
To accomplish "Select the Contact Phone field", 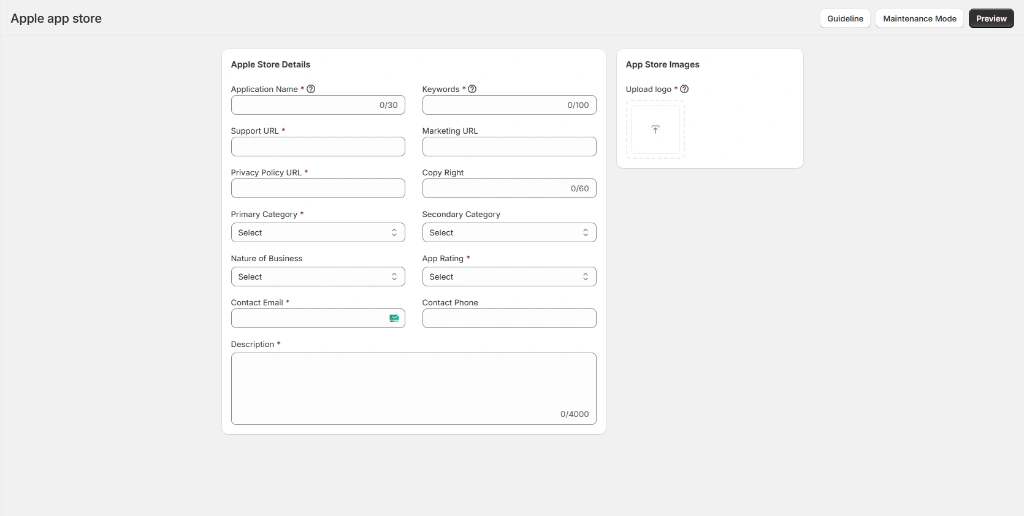I will 509,318.
